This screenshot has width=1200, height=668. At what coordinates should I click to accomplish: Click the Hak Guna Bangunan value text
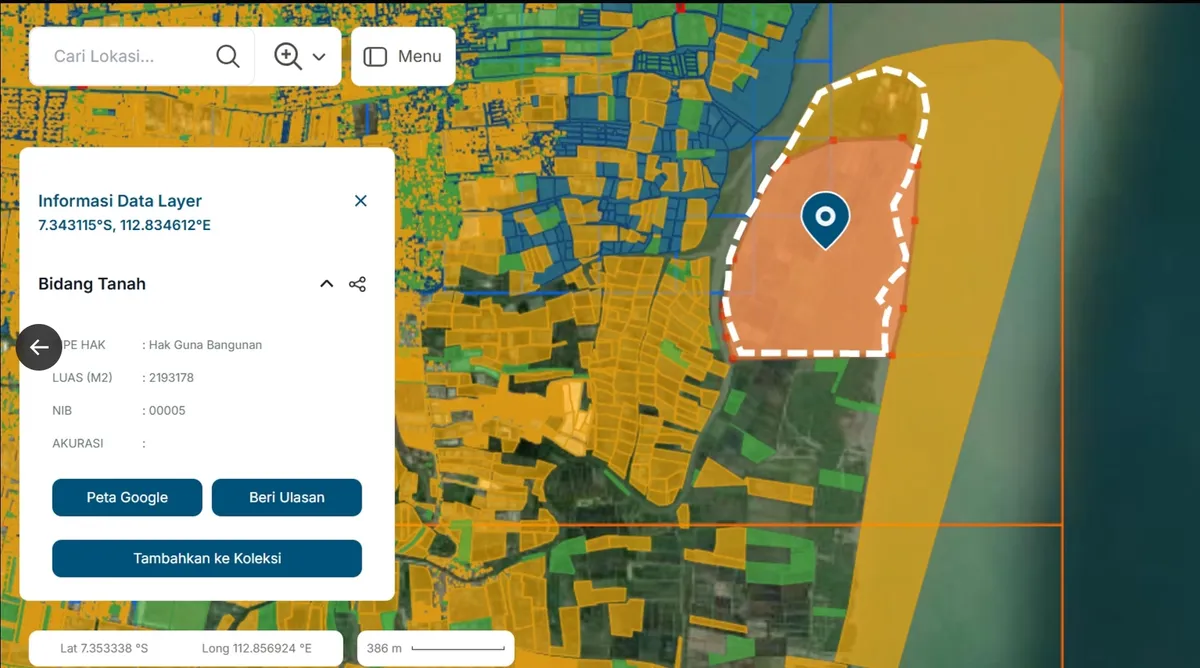coord(205,345)
